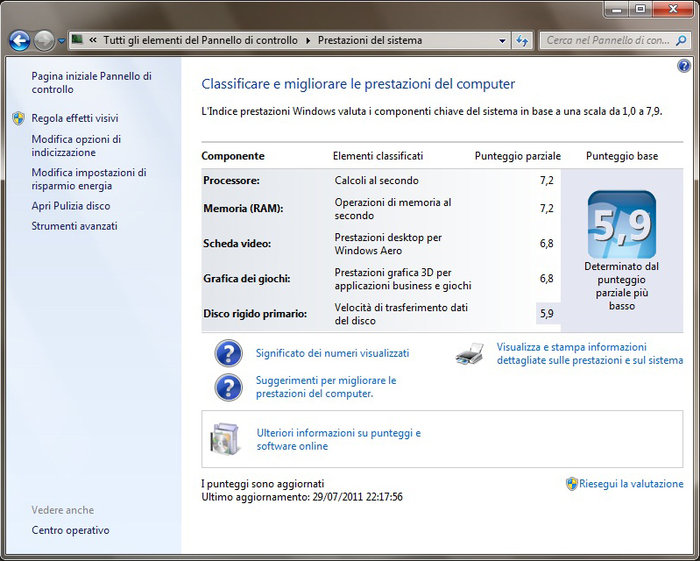This screenshot has width=700, height=561.
Task: Click the software box icon
Action: click(x=225, y=439)
